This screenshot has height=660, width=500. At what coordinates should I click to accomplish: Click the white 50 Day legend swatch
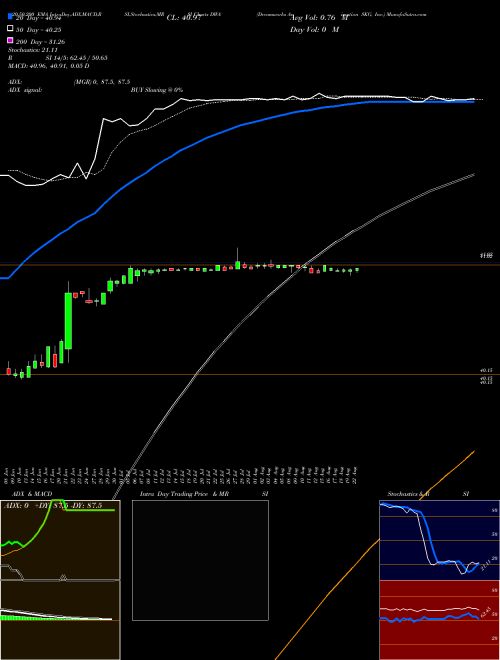[10, 28]
